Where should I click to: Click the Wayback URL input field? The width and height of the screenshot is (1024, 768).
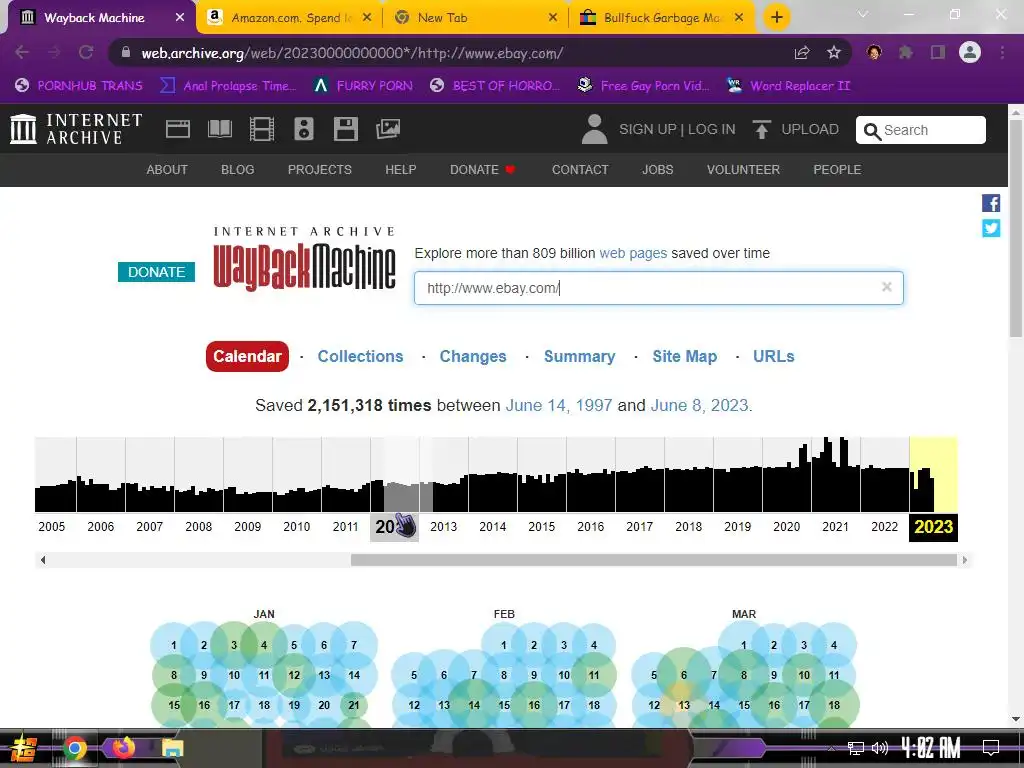(658, 288)
